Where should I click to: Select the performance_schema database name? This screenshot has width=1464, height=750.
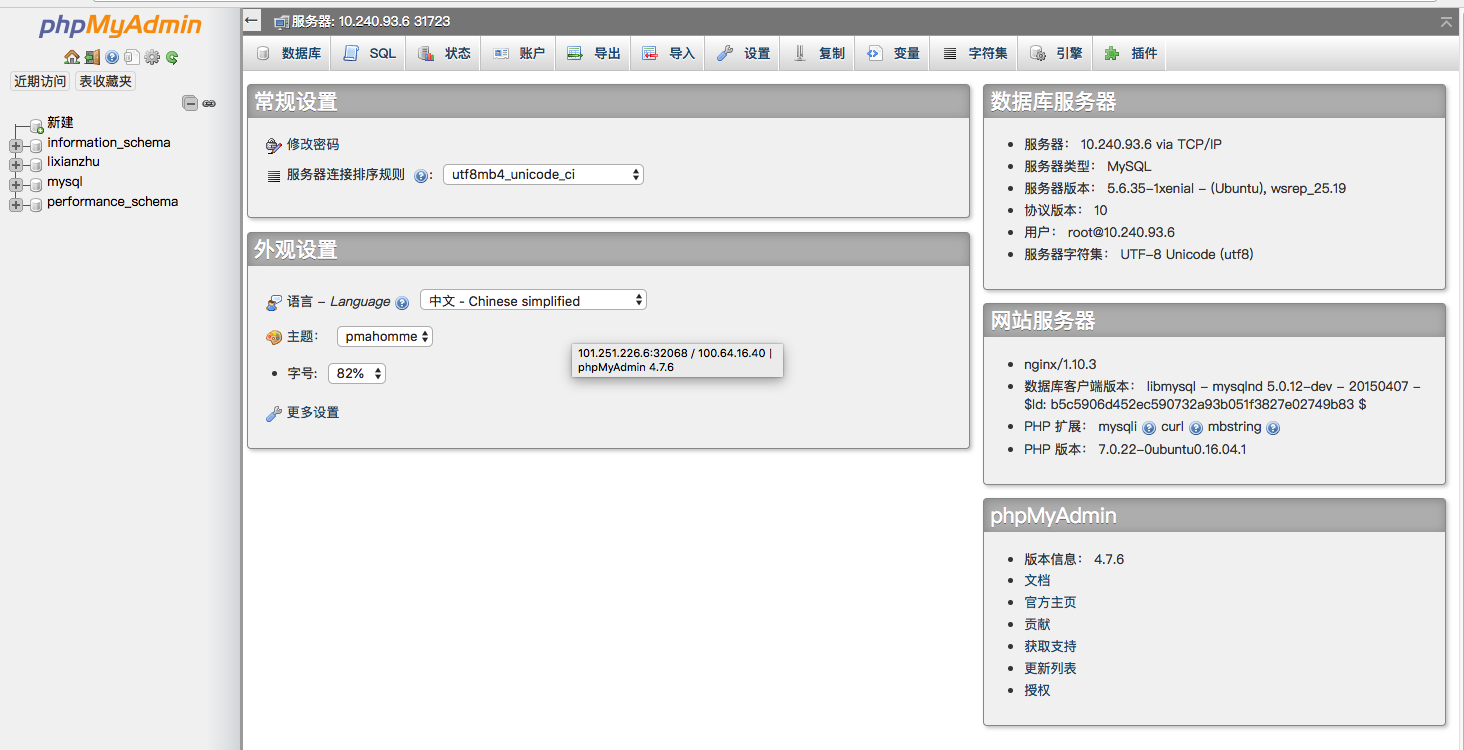click(113, 201)
